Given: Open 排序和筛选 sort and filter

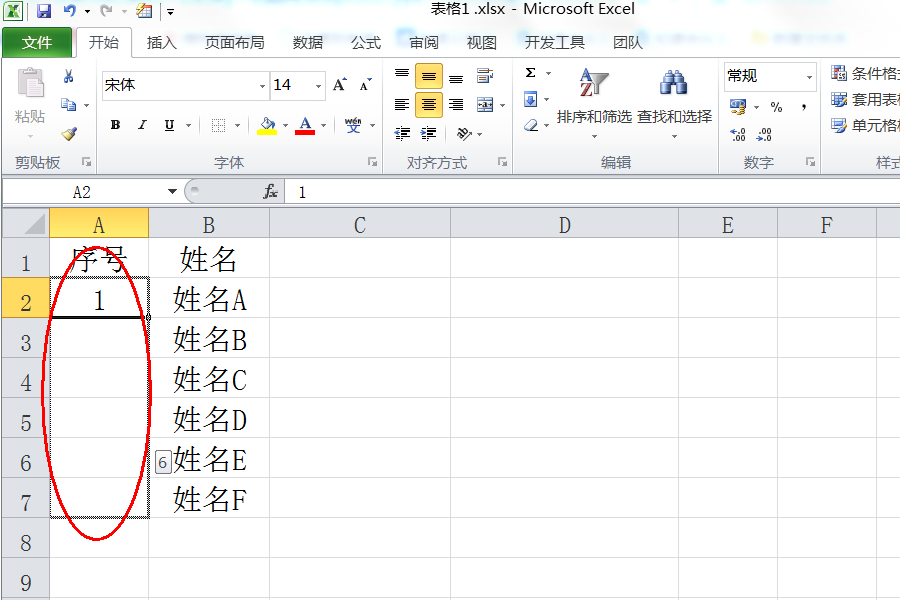Looking at the screenshot, I should point(594,102).
